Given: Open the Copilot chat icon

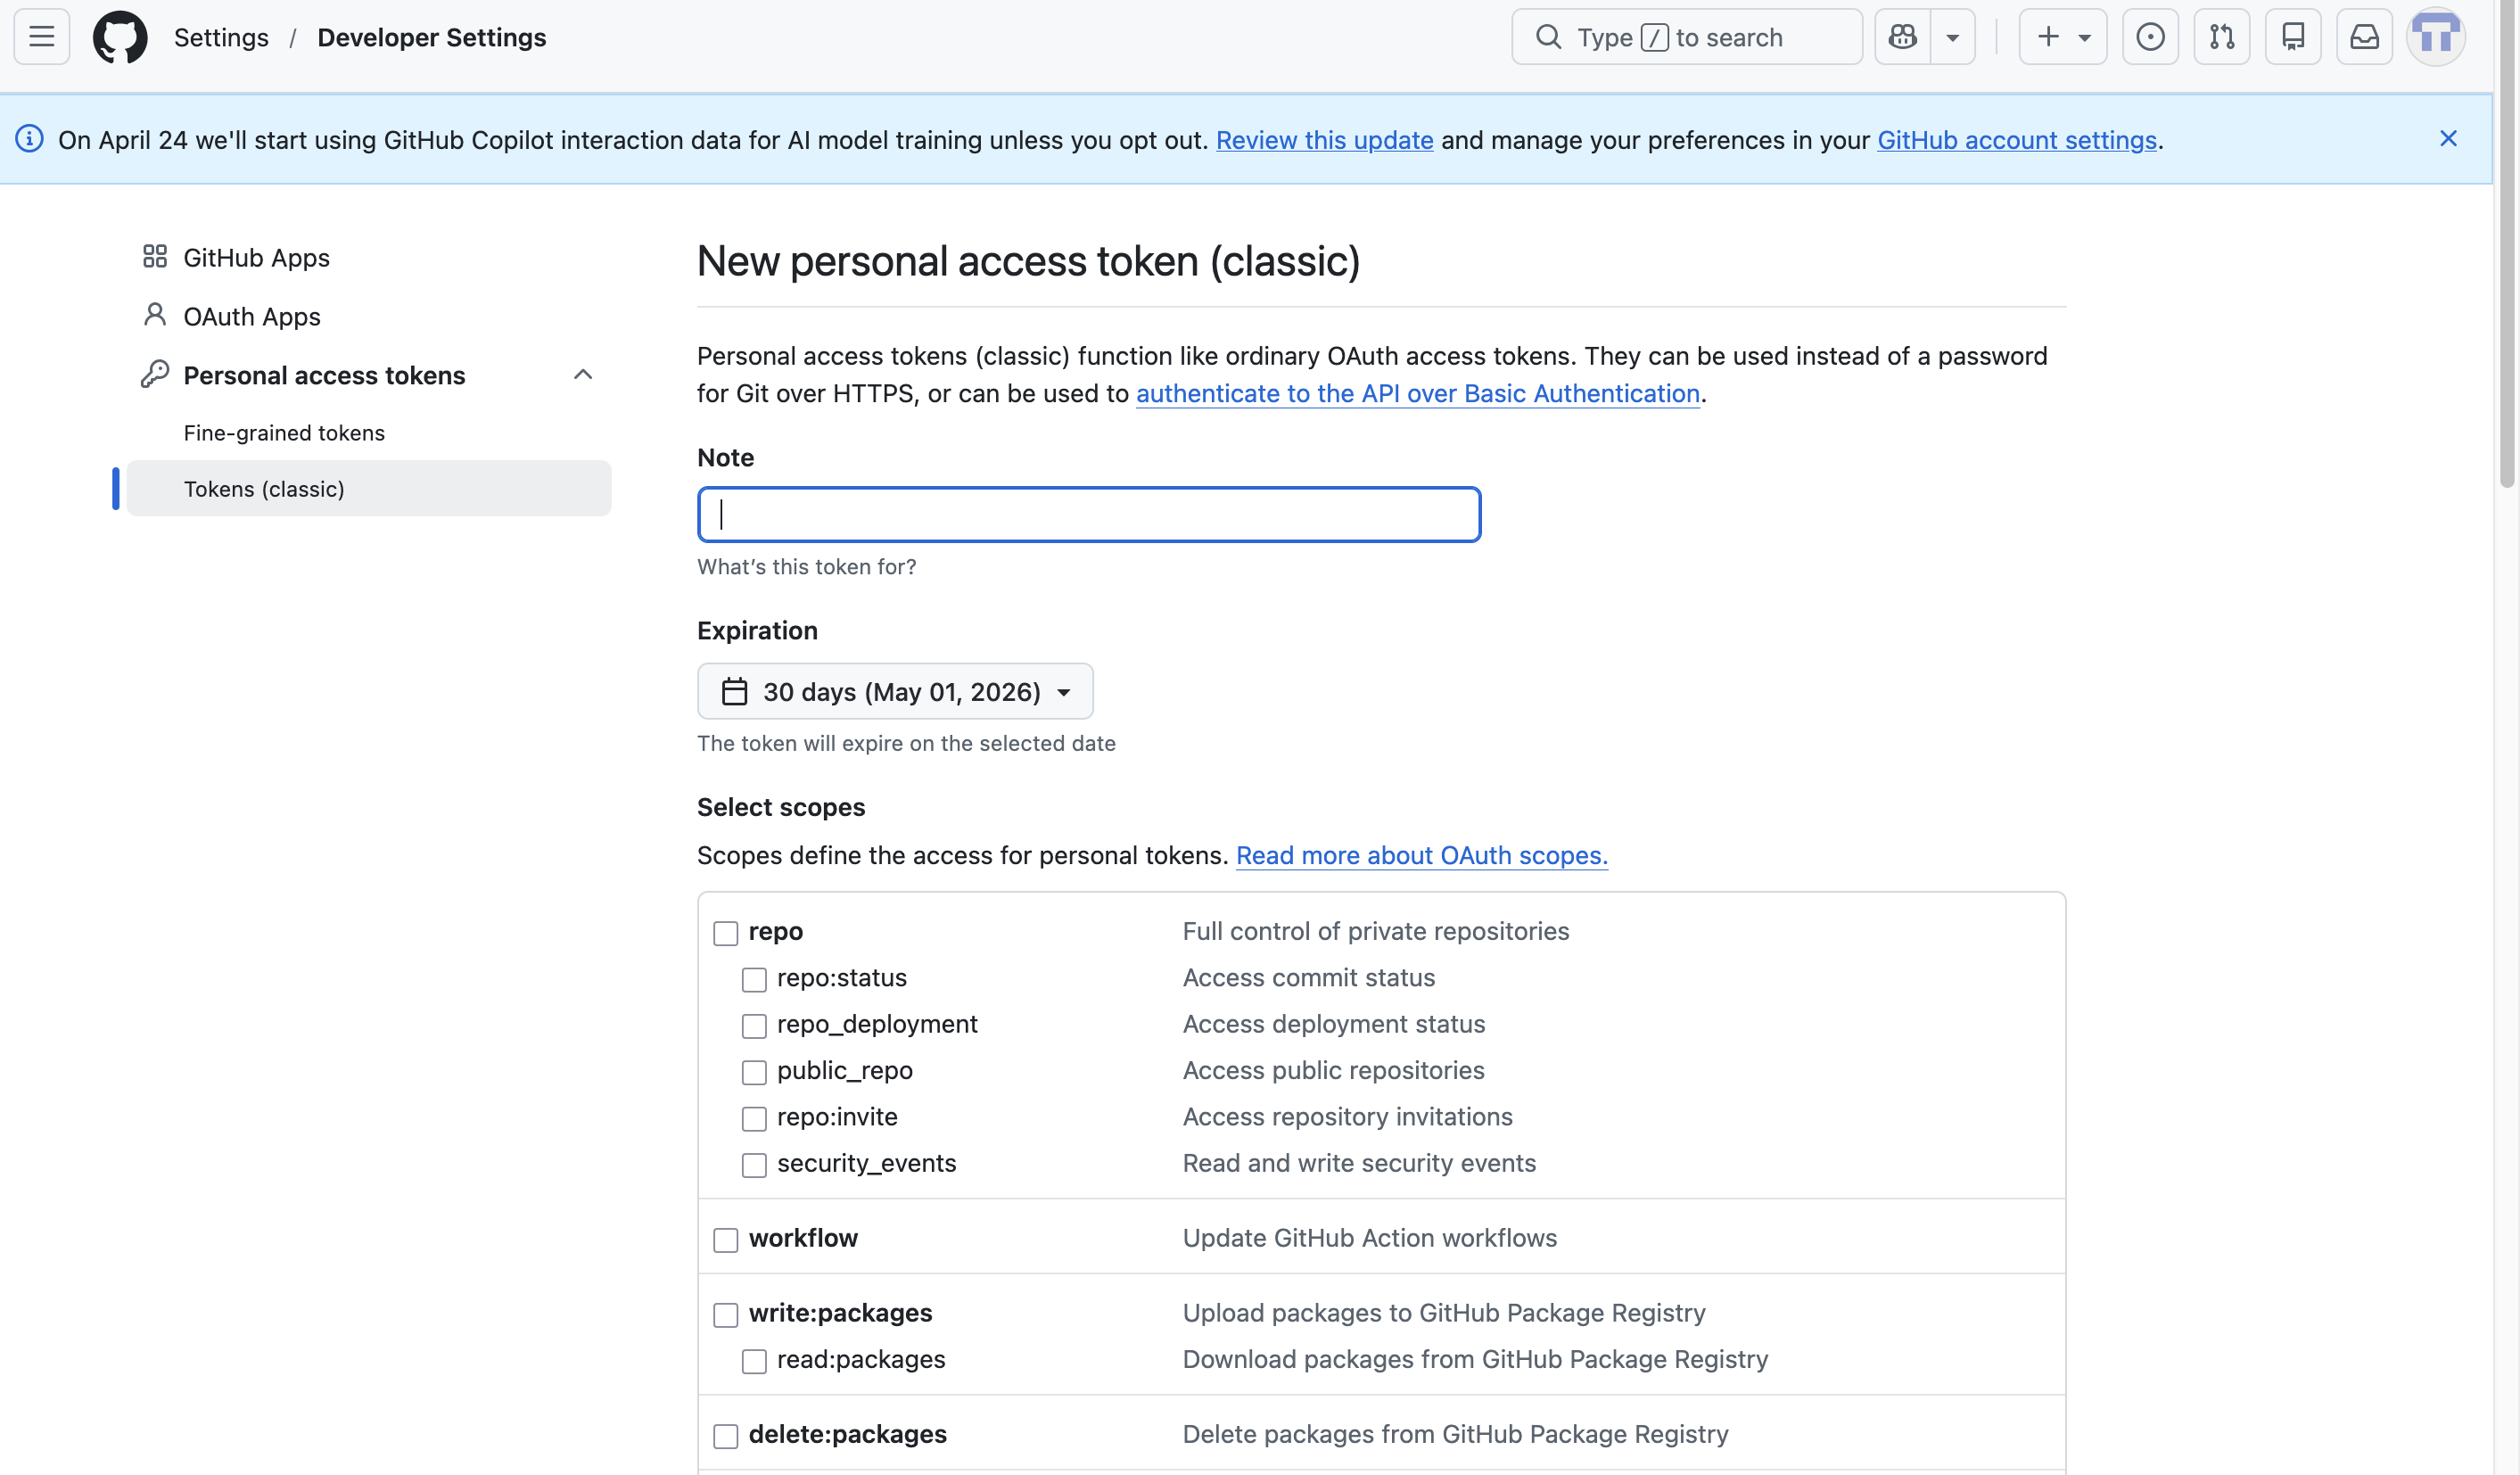Looking at the screenshot, I should (x=1902, y=37).
